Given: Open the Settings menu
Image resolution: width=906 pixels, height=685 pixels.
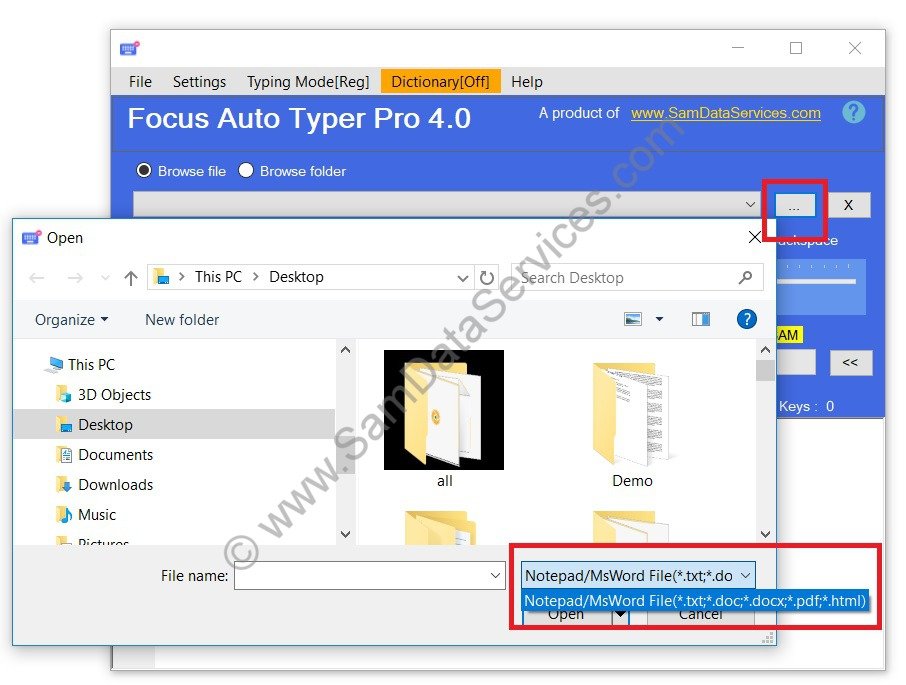Looking at the screenshot, I should 199,81.
